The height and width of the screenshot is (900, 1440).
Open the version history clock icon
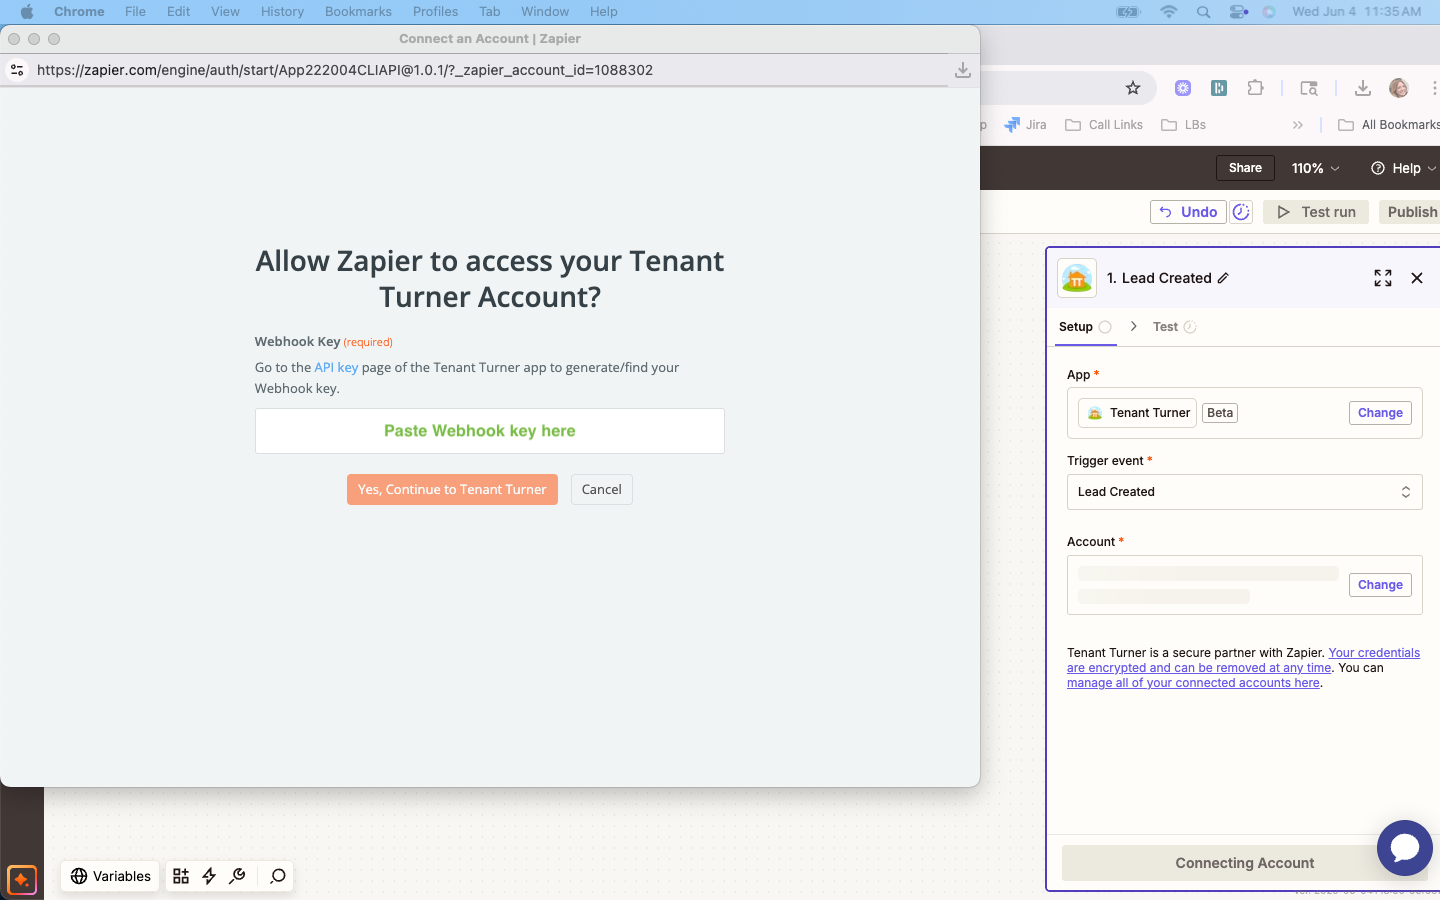tap(1241, 212)
